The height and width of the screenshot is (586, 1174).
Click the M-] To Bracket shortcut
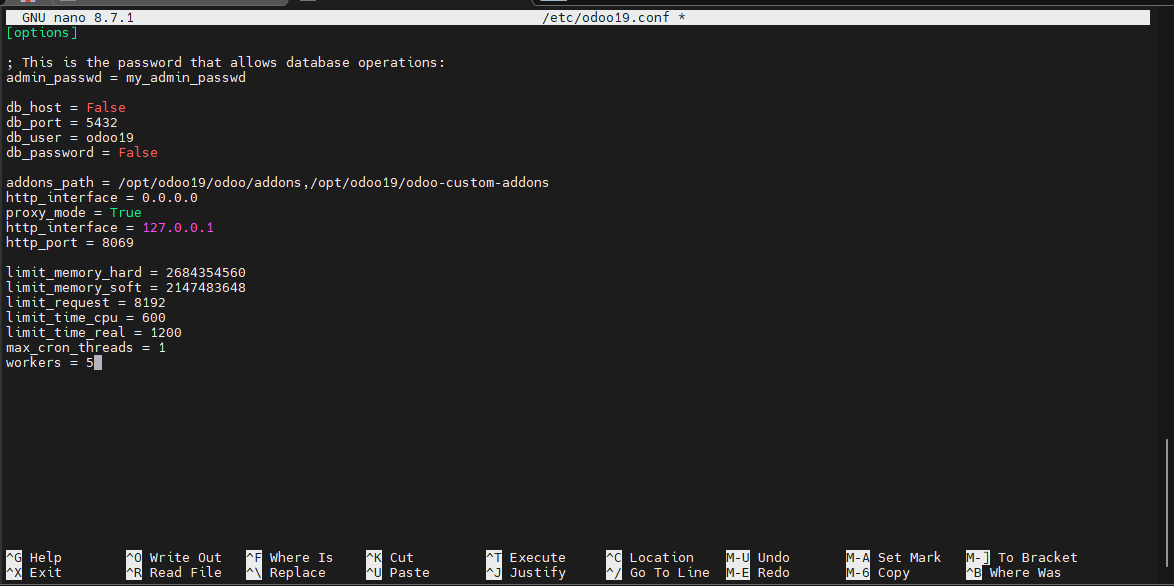pos(1022,558)
